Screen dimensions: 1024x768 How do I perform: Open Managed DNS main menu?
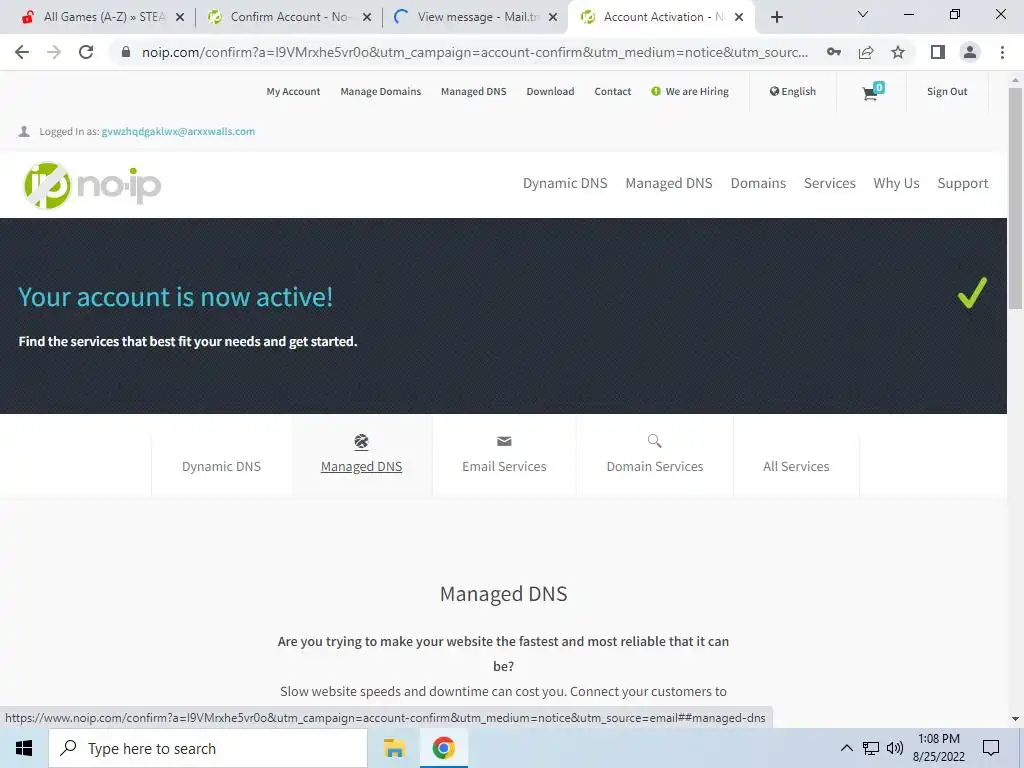(x=669, y=184)
